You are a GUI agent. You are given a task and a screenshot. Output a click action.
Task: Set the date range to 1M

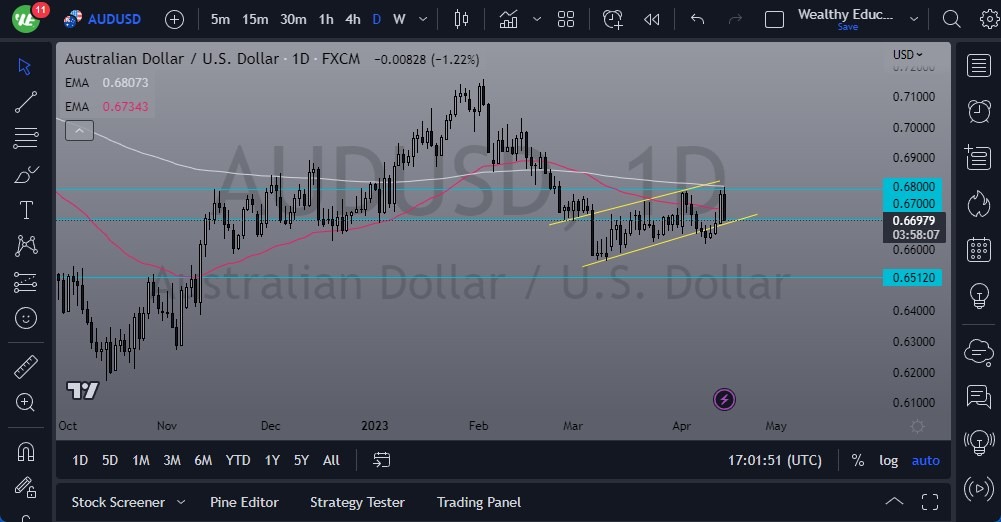140,460
